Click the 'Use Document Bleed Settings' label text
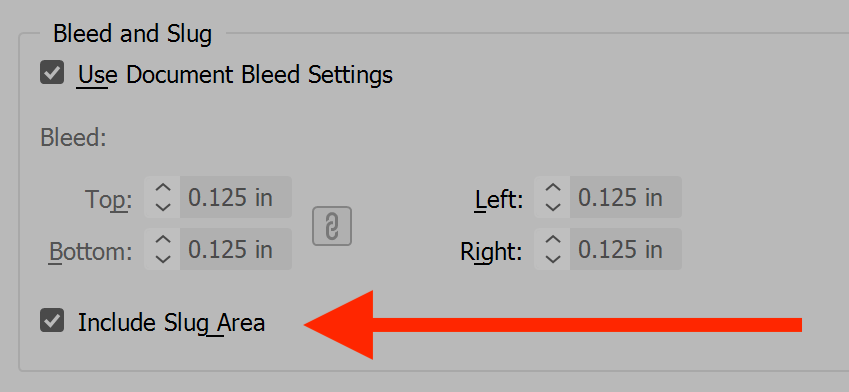This screenshot has height=392, width=849. point(236,75)
